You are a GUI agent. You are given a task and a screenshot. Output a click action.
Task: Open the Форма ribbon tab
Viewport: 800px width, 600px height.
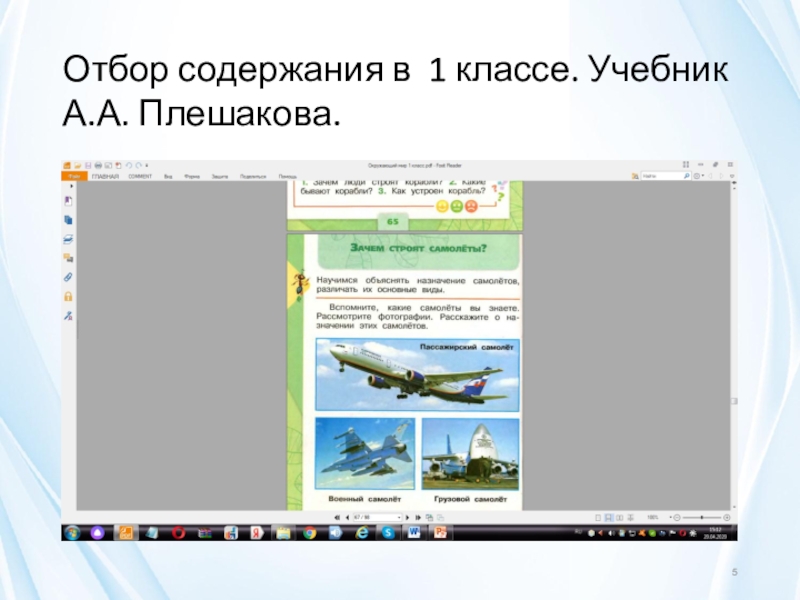(x=192, y=177)
